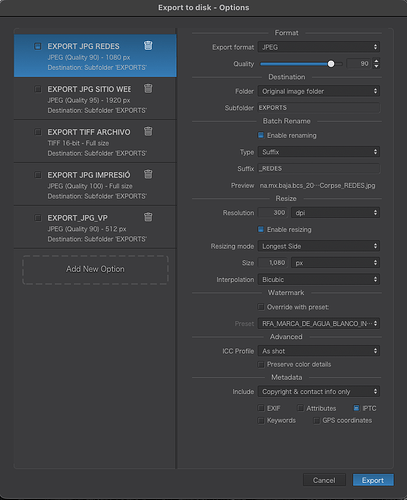The width and height of the screenshot is (407, 500).
Task: Click the Export button
Action: (x=373, y=480)
